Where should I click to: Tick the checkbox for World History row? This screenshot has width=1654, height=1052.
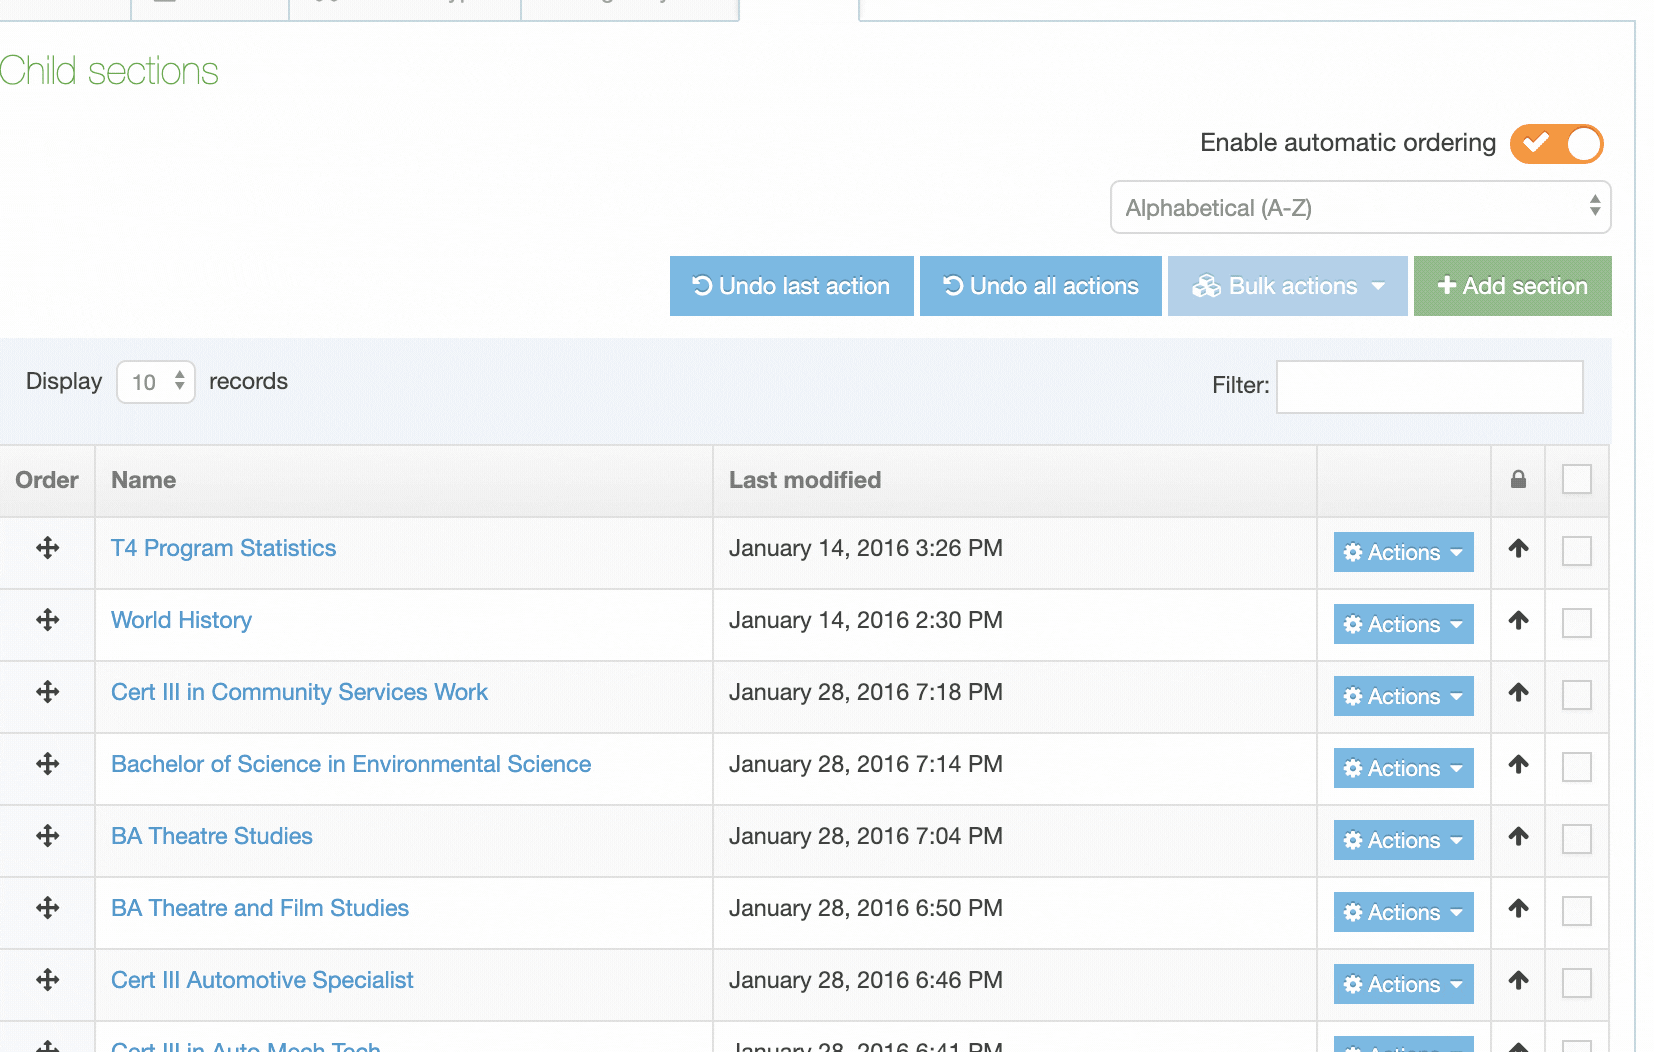click(1576, 623)
